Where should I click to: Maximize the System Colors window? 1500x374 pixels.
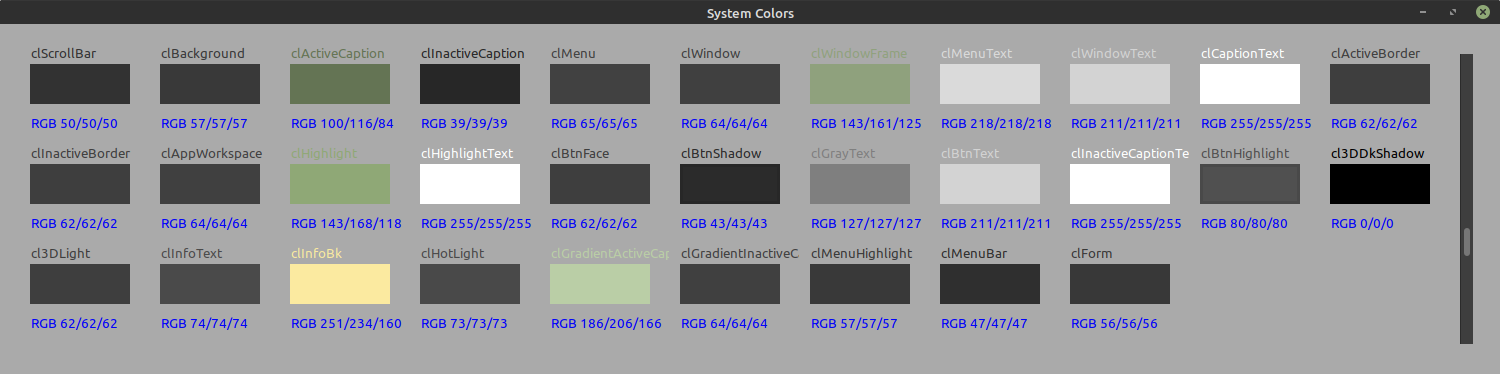pos(1452,13)
